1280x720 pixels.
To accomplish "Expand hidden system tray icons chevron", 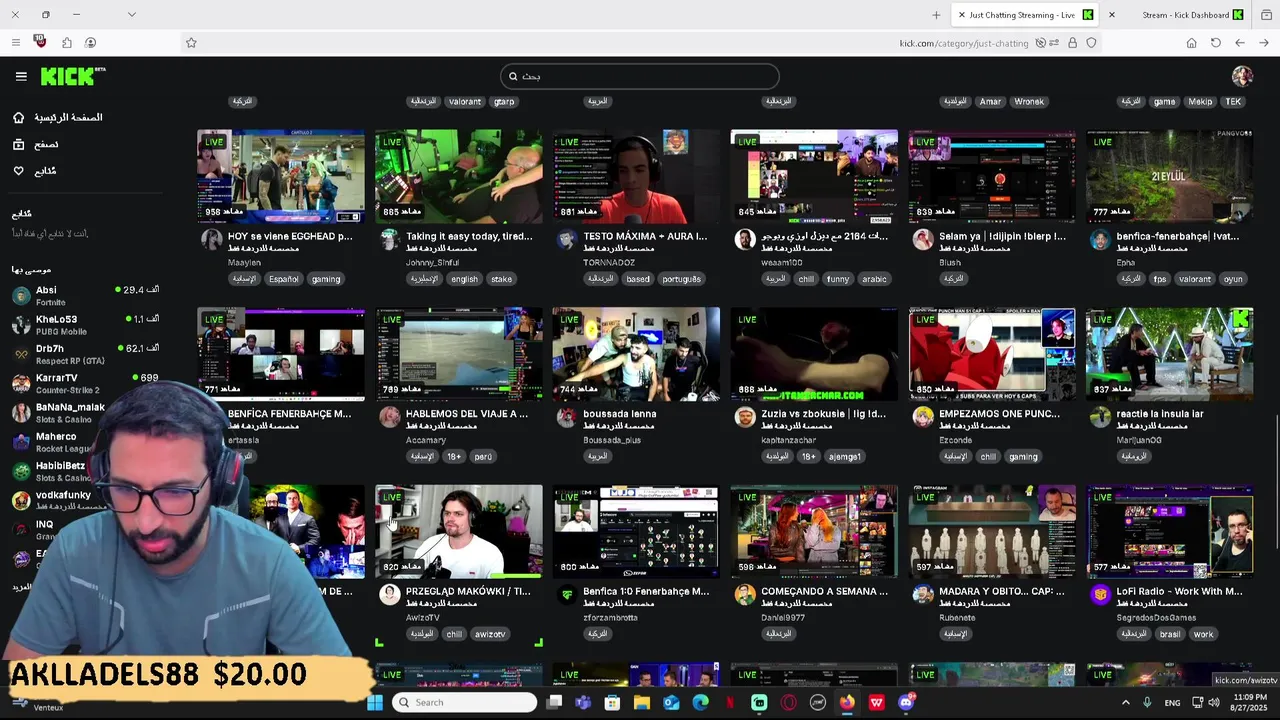I will coord(1125,703).
